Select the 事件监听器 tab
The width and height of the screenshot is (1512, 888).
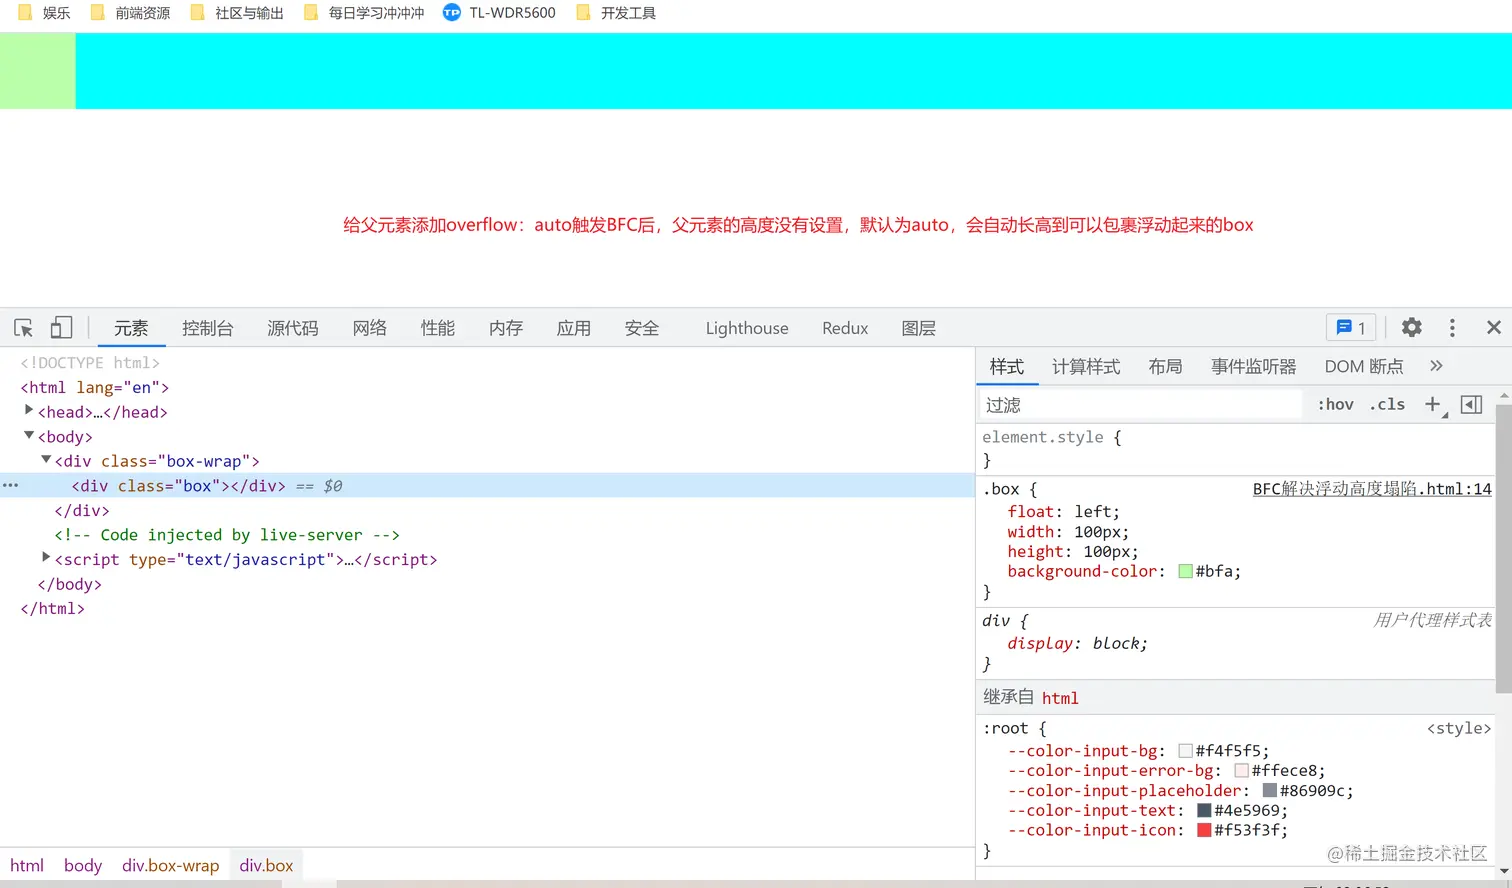point(1254,367)
